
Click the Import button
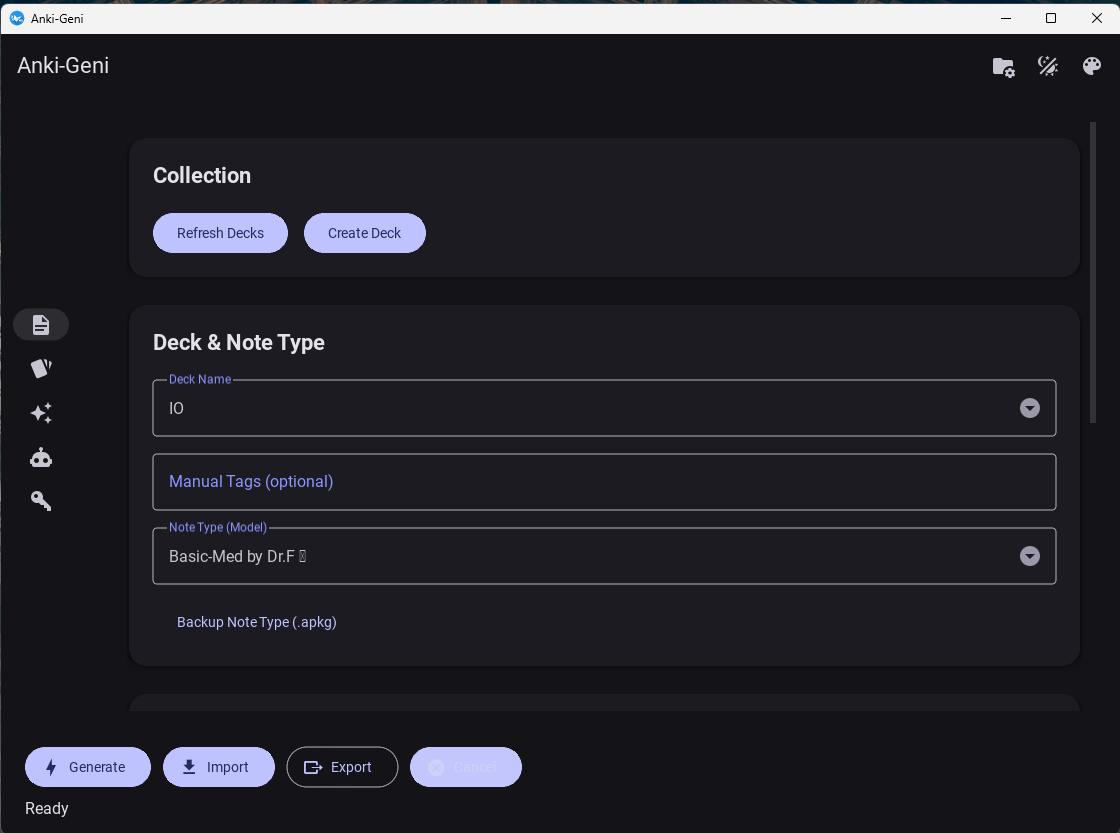pyautogui.click(x=218, y=767)
